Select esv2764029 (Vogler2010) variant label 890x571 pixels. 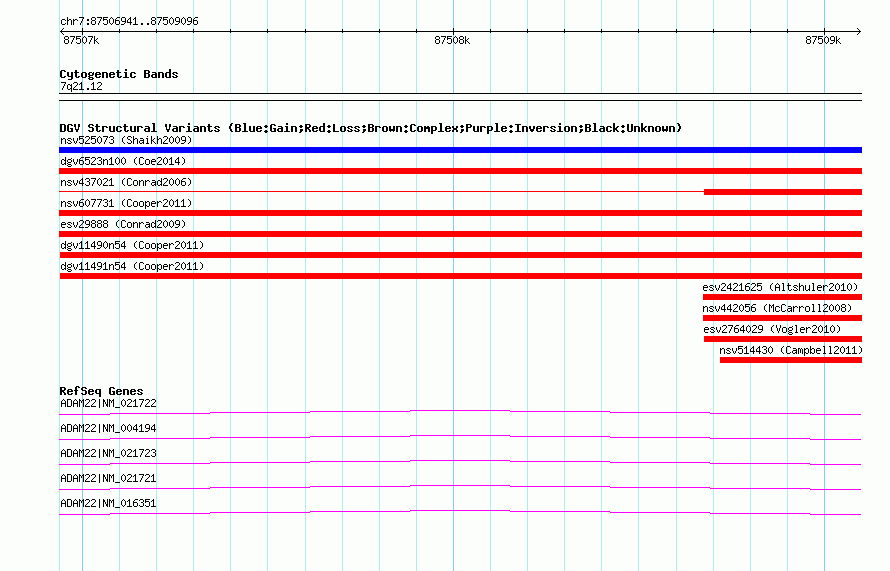point(773,329)
